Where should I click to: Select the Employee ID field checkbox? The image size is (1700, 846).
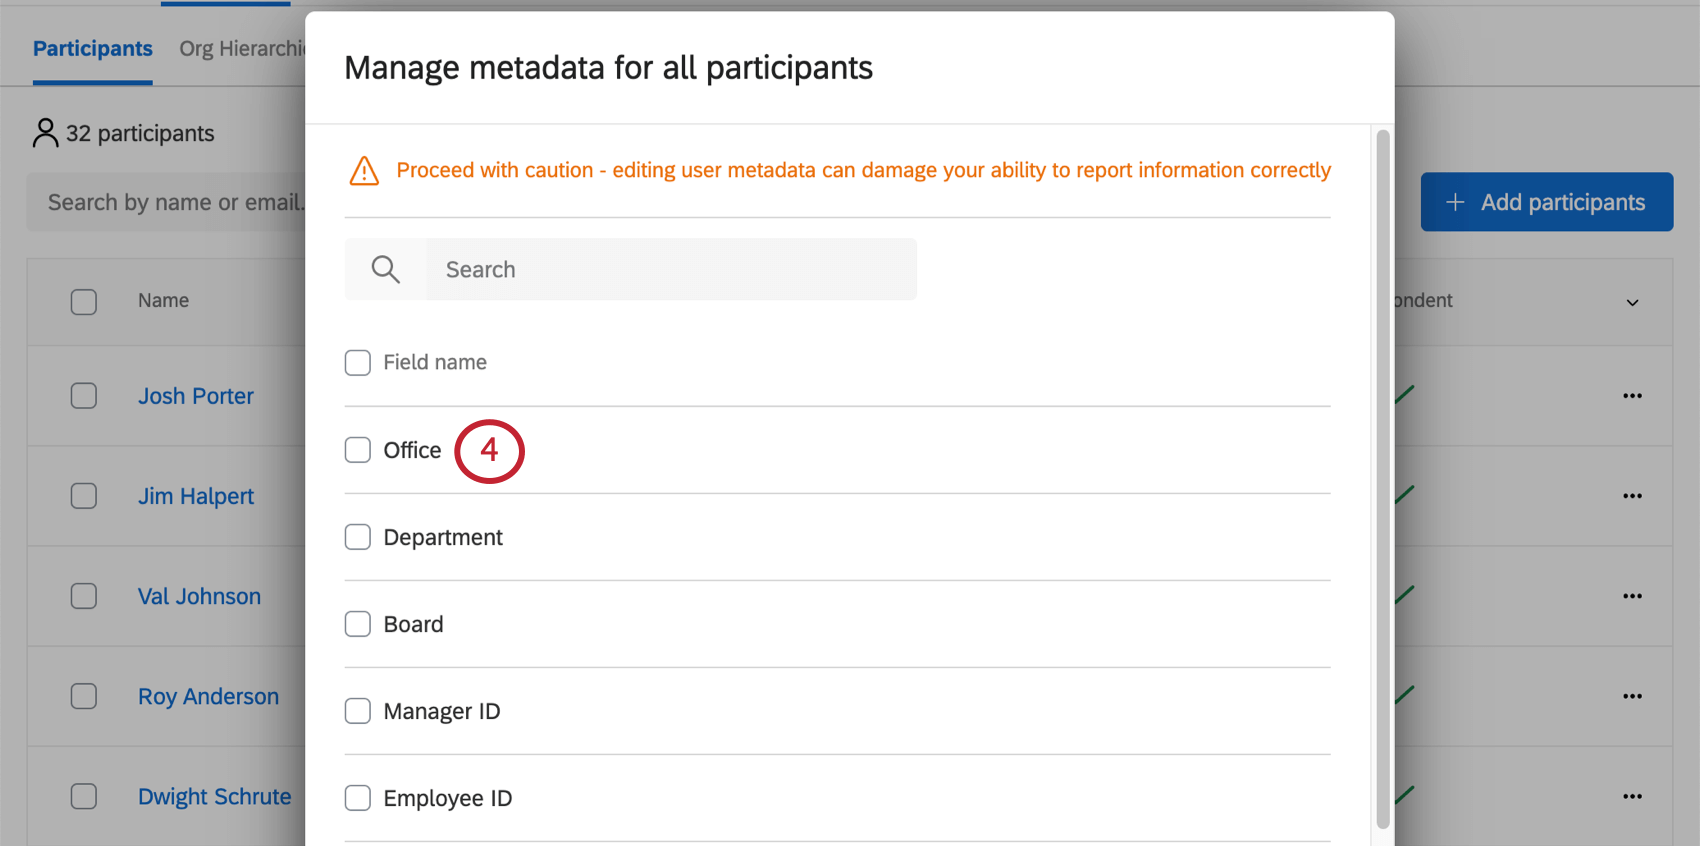point(357,798)
